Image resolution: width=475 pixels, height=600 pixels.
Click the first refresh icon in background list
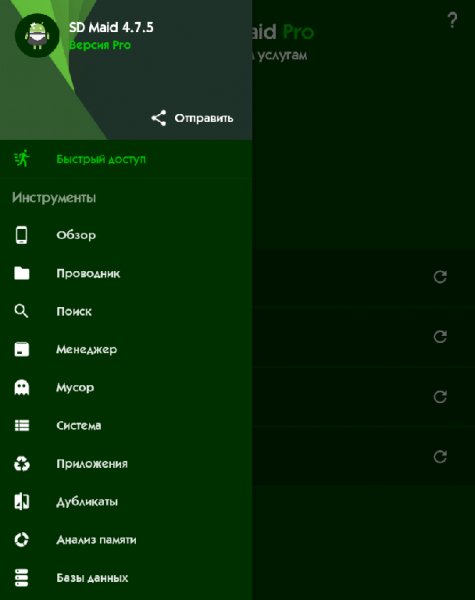[x=440, y=276]
